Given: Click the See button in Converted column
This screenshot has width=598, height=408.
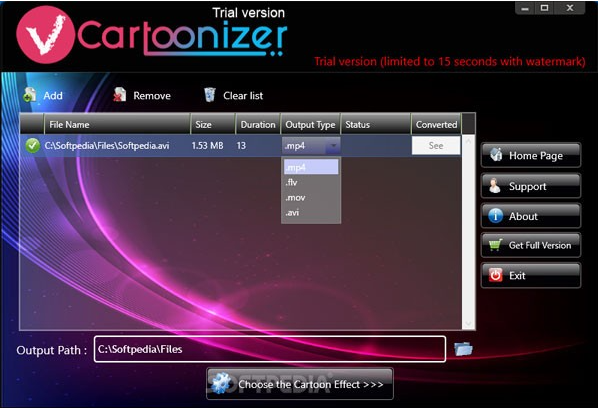Looking at the screenshot, I should 436,145.
